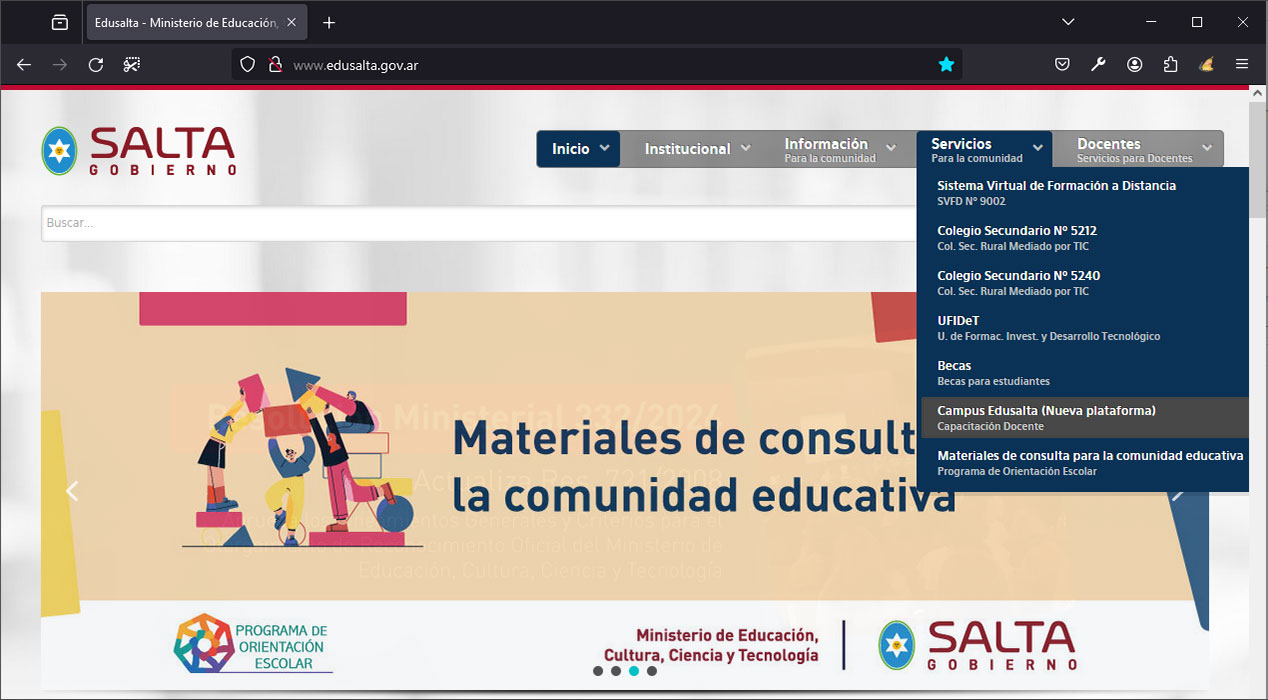This screenshot has height=700, width=1268.
Task: Show the previous carousel slide
Action: (x=72, y=491)
